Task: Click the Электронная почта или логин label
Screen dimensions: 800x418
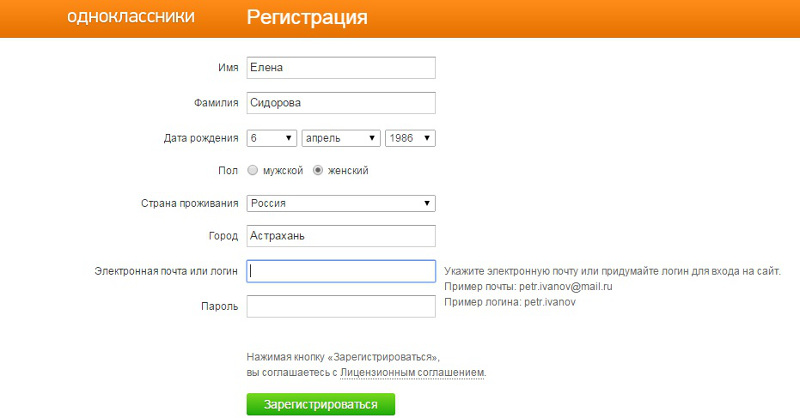Action: pyautogui.click(x=166, y=271)
